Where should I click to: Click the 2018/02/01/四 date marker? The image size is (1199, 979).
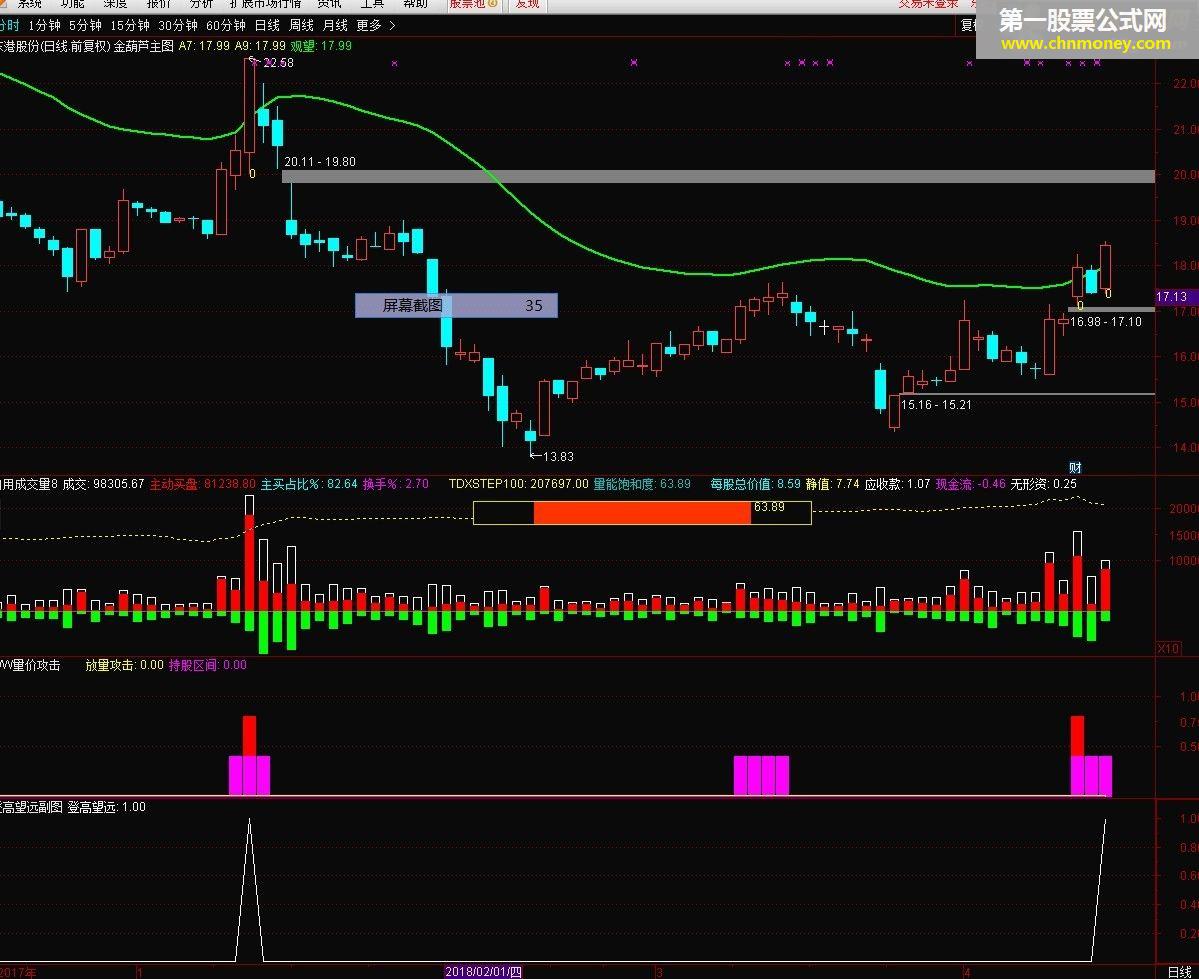tap(483, 972)
